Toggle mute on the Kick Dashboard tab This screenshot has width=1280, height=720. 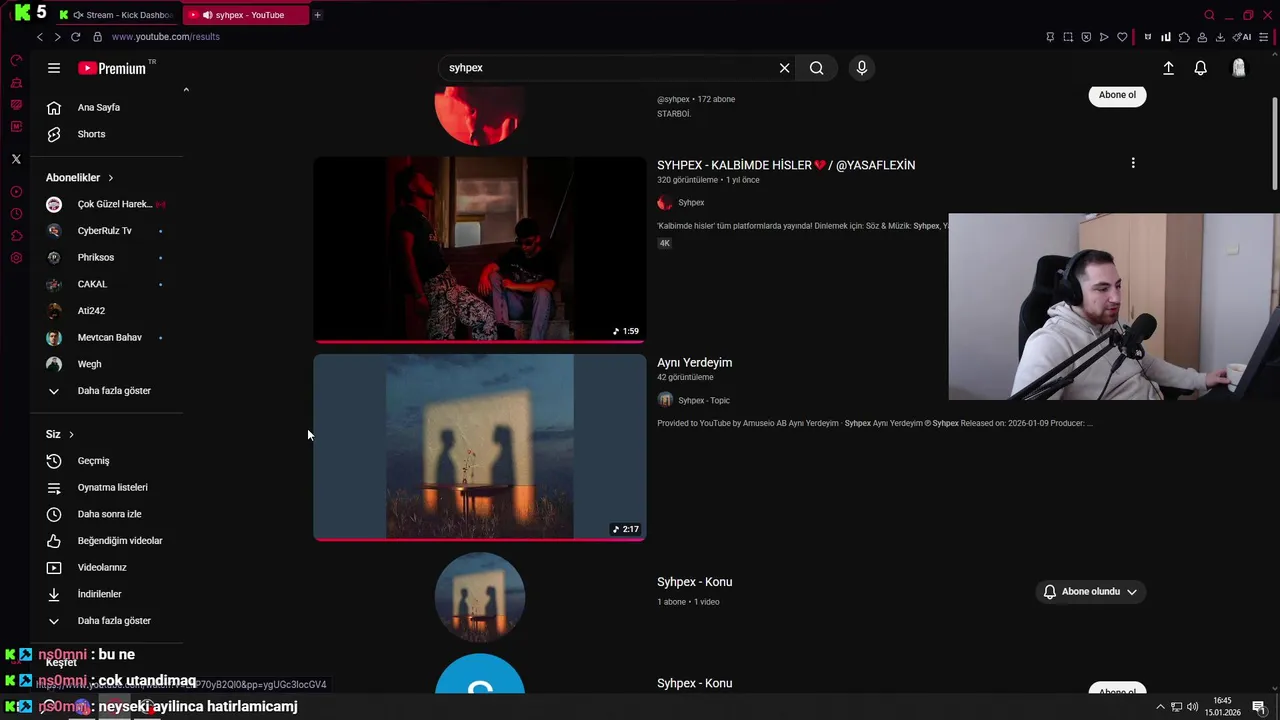coord(78,15)
